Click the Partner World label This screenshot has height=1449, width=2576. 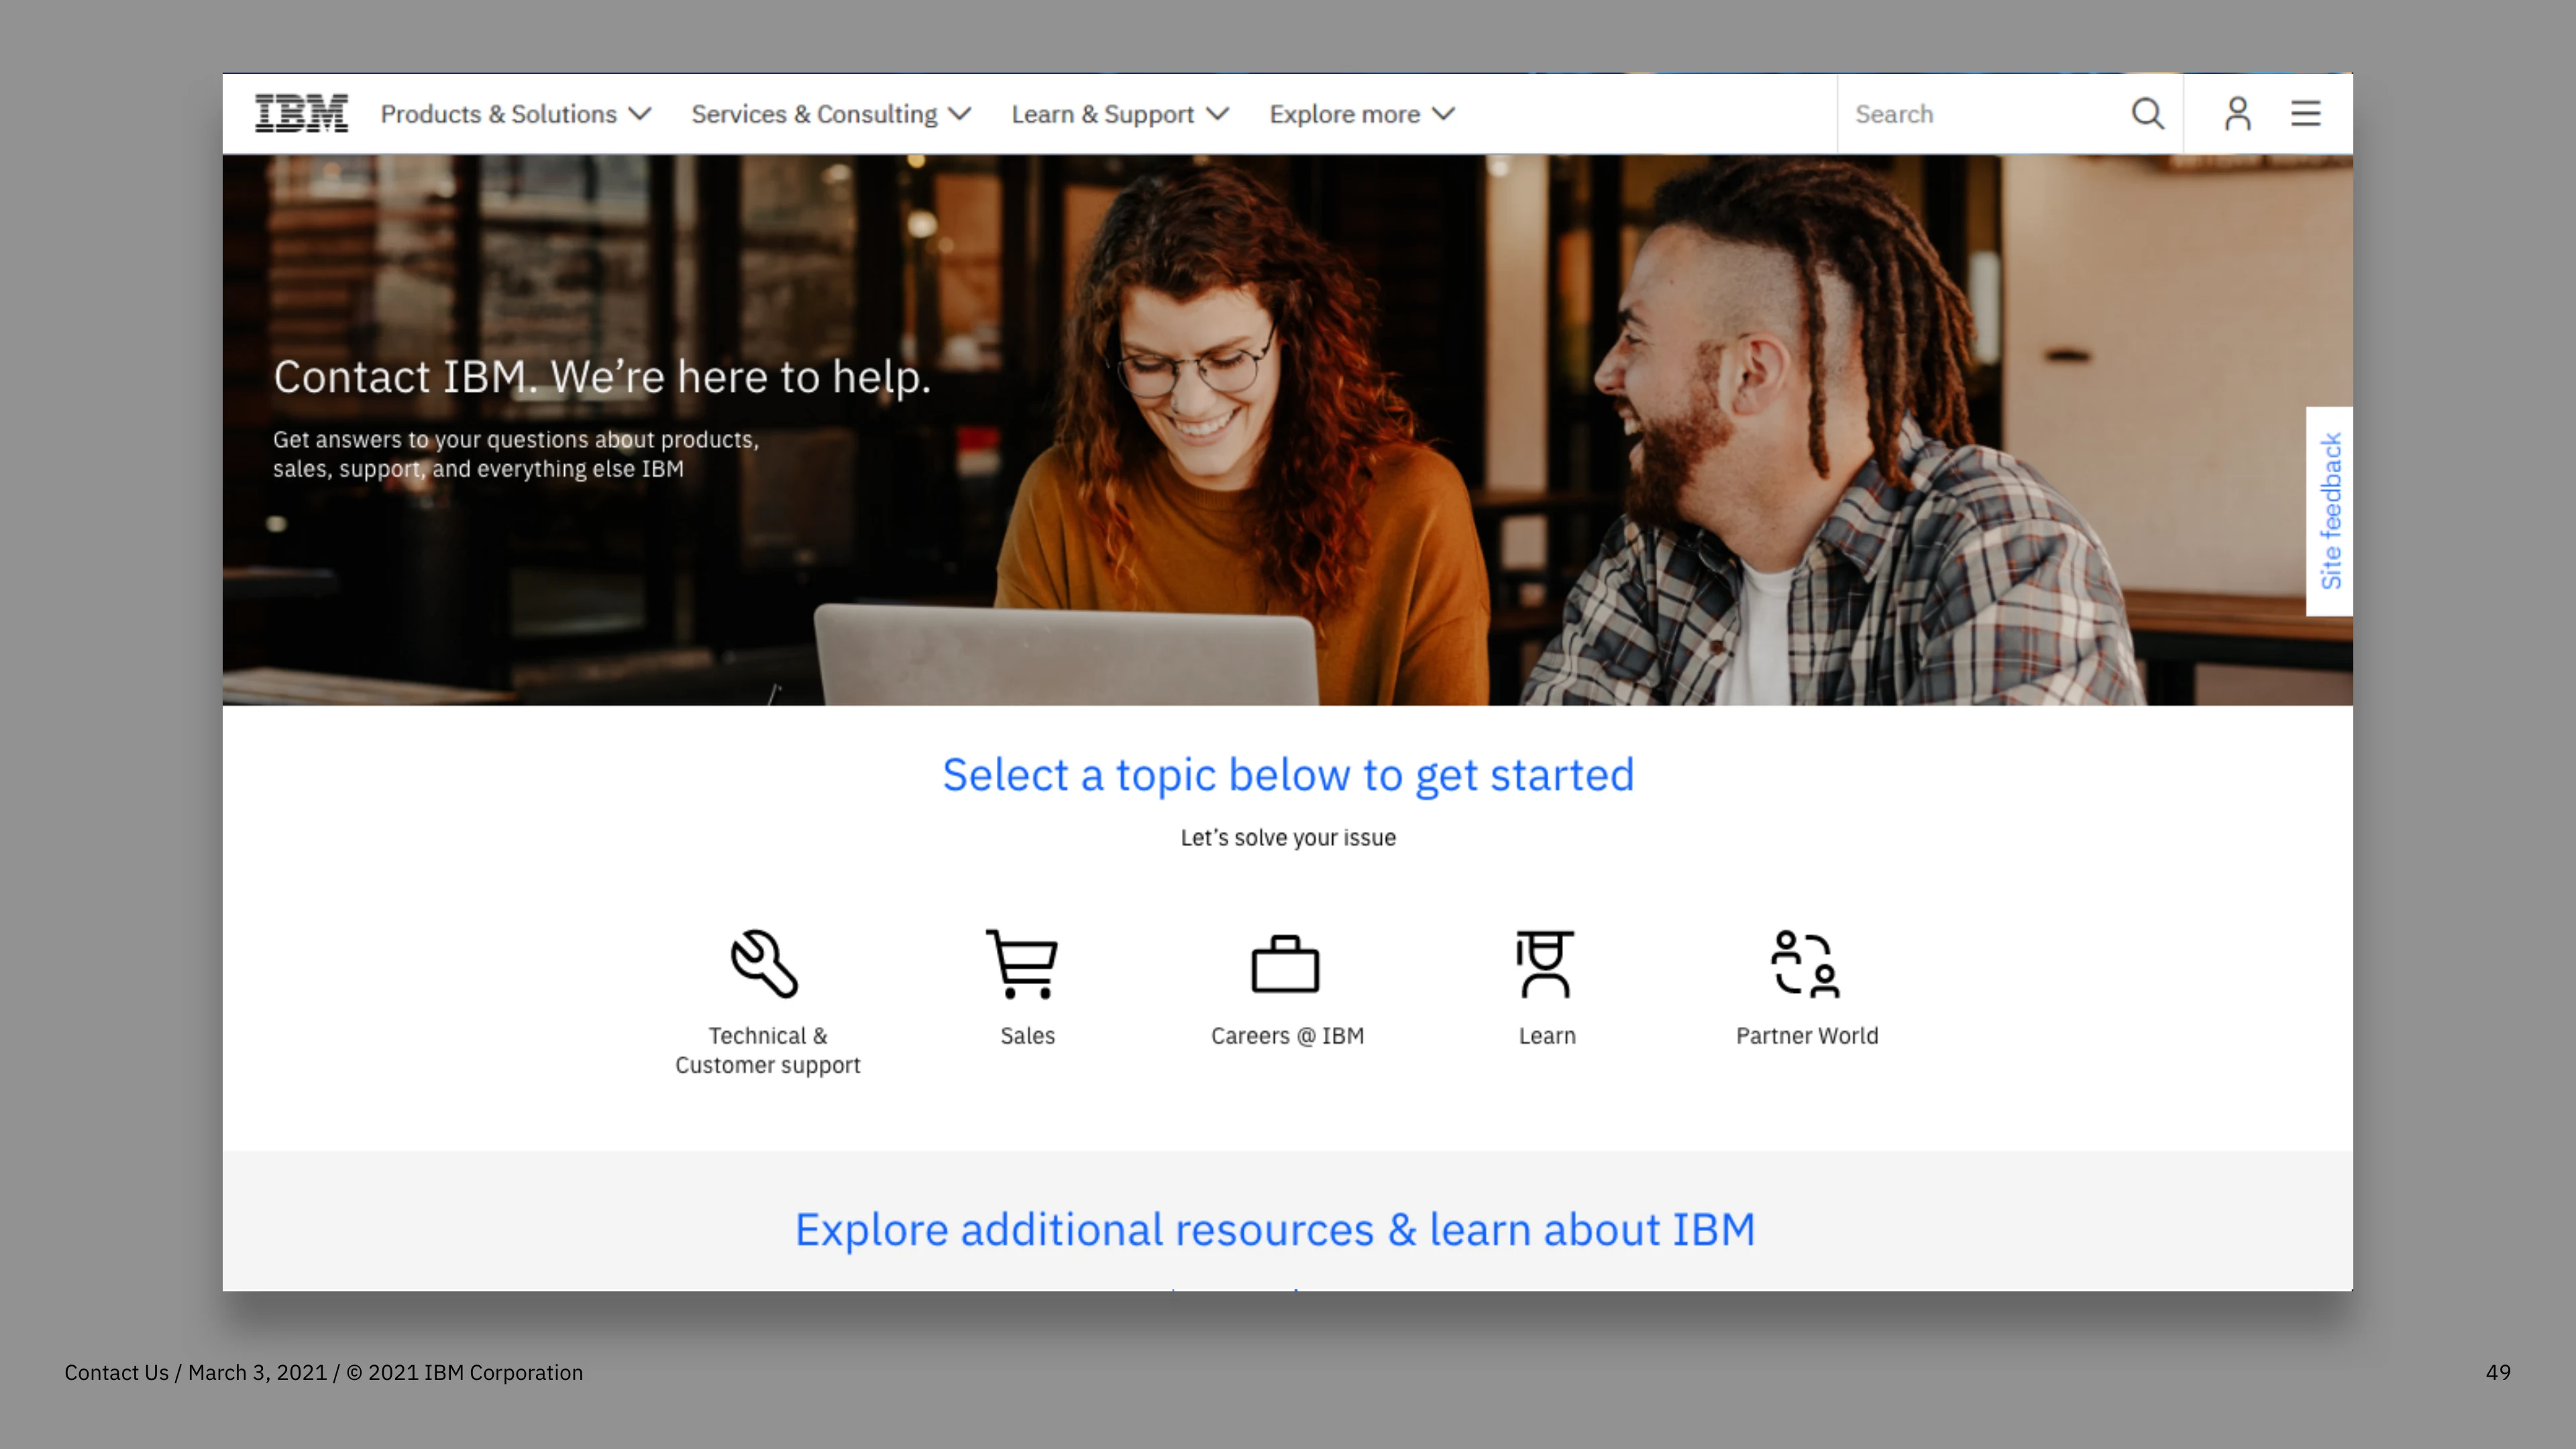pyautogui.click(x=1807, y=1036)
